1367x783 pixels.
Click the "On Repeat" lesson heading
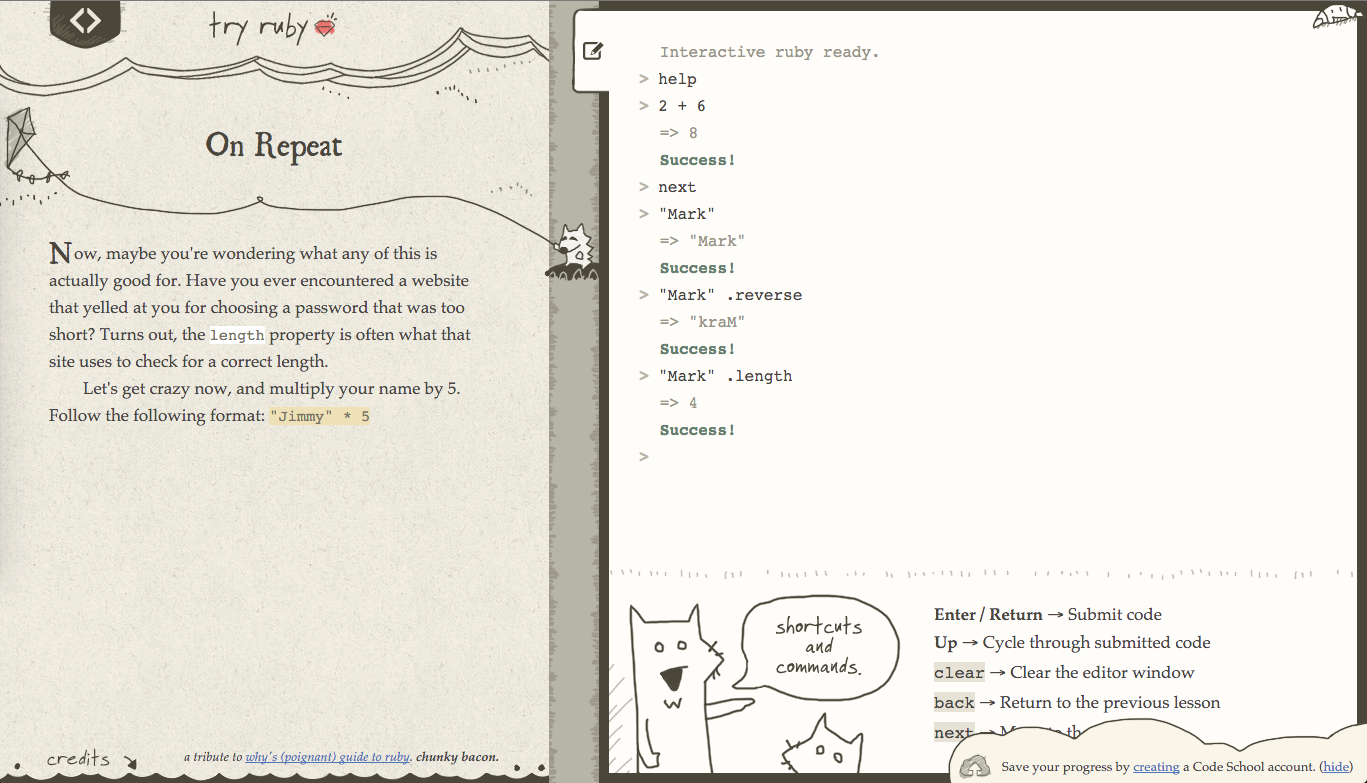click(x=274, y=146)
